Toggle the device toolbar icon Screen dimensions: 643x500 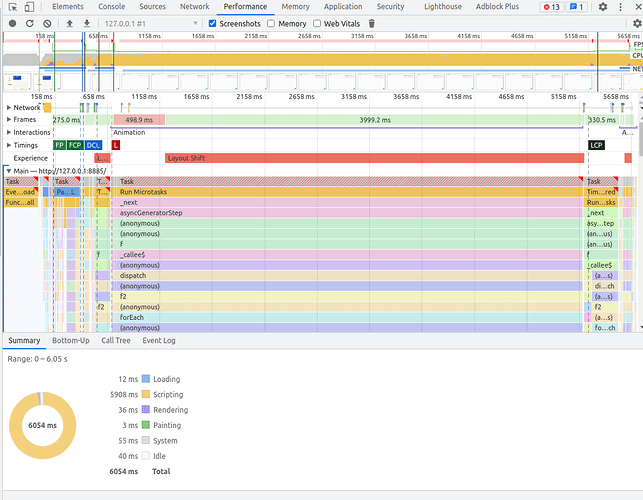tap(29, 7)
